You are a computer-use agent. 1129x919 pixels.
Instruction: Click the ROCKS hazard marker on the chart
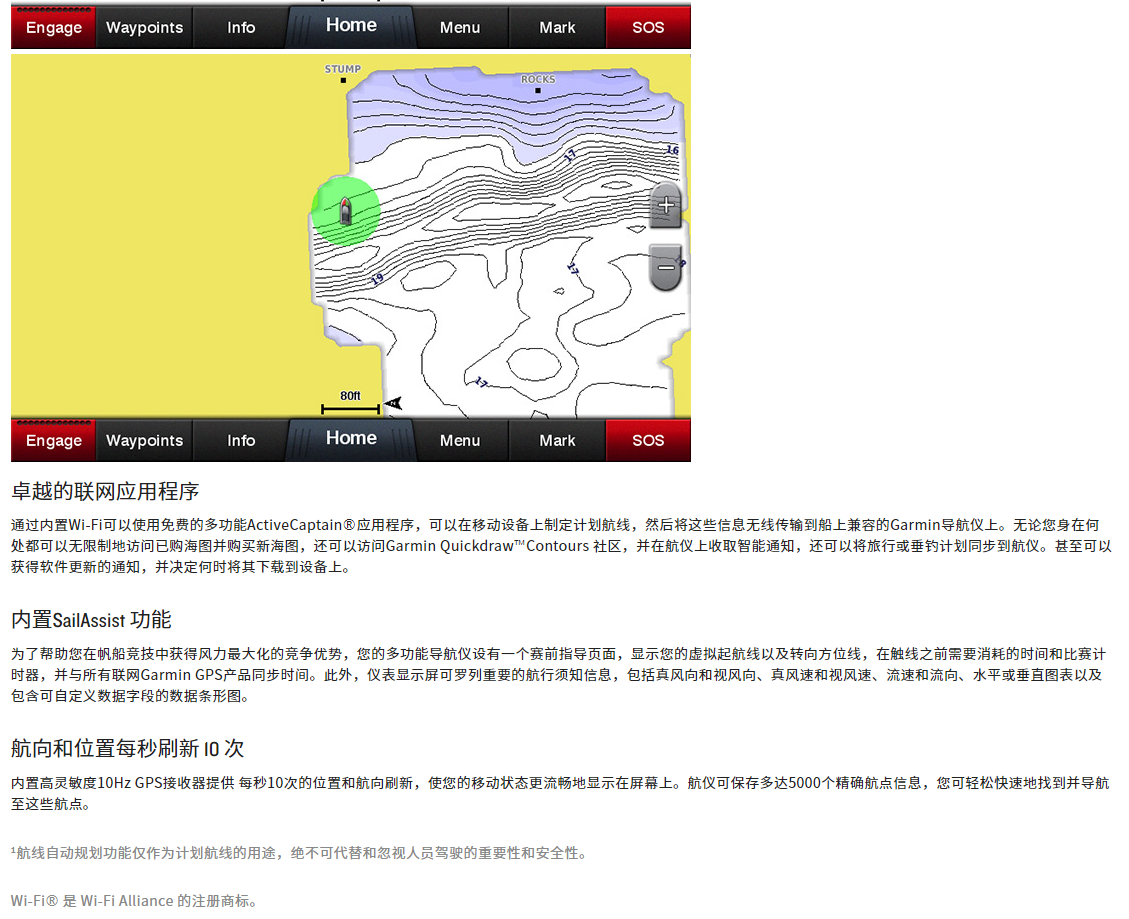538,89
